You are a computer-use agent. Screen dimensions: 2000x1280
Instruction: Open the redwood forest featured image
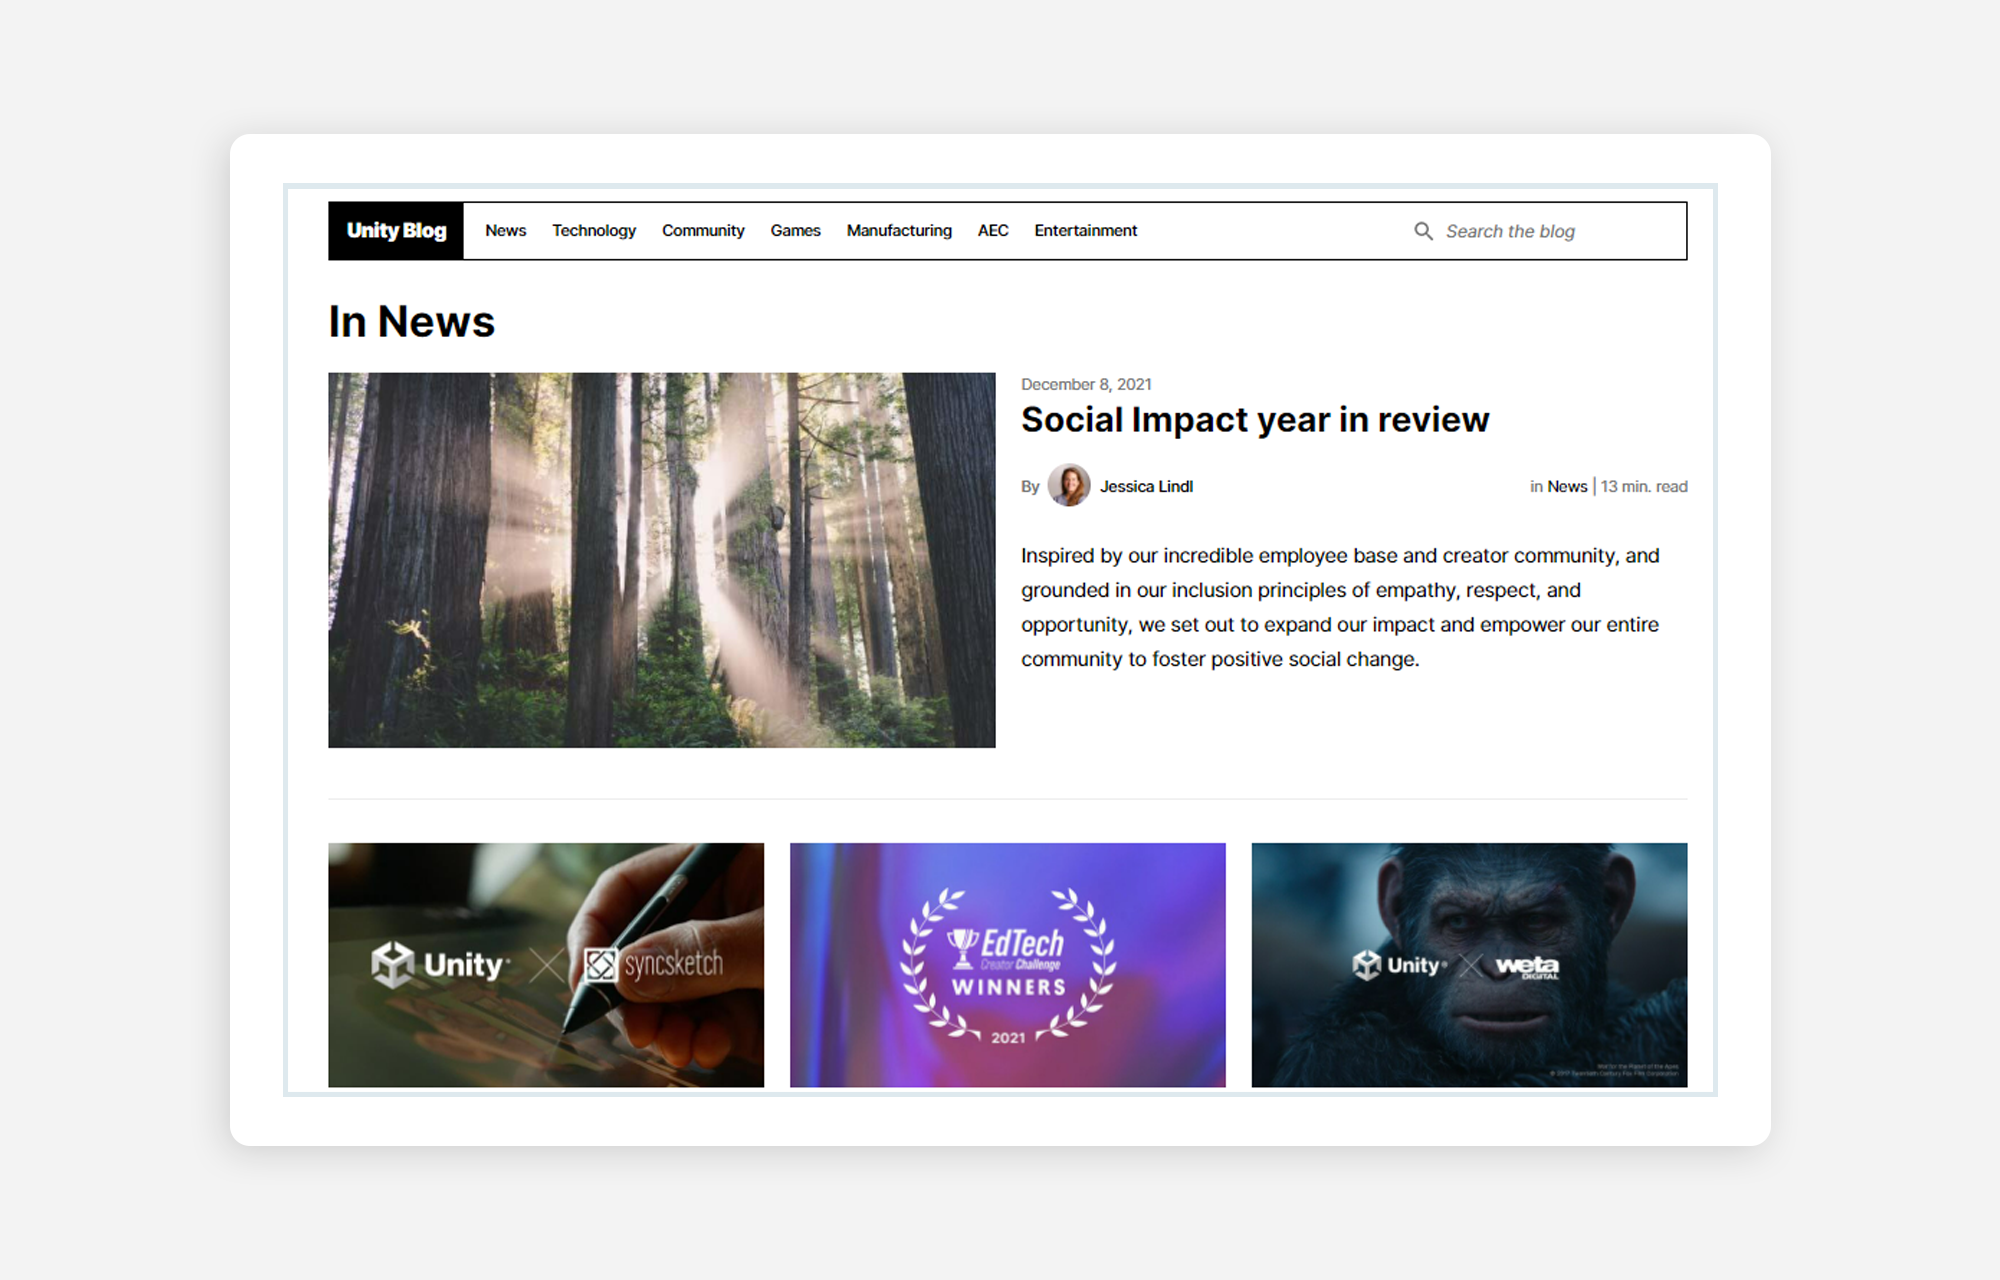click(662, 560)
